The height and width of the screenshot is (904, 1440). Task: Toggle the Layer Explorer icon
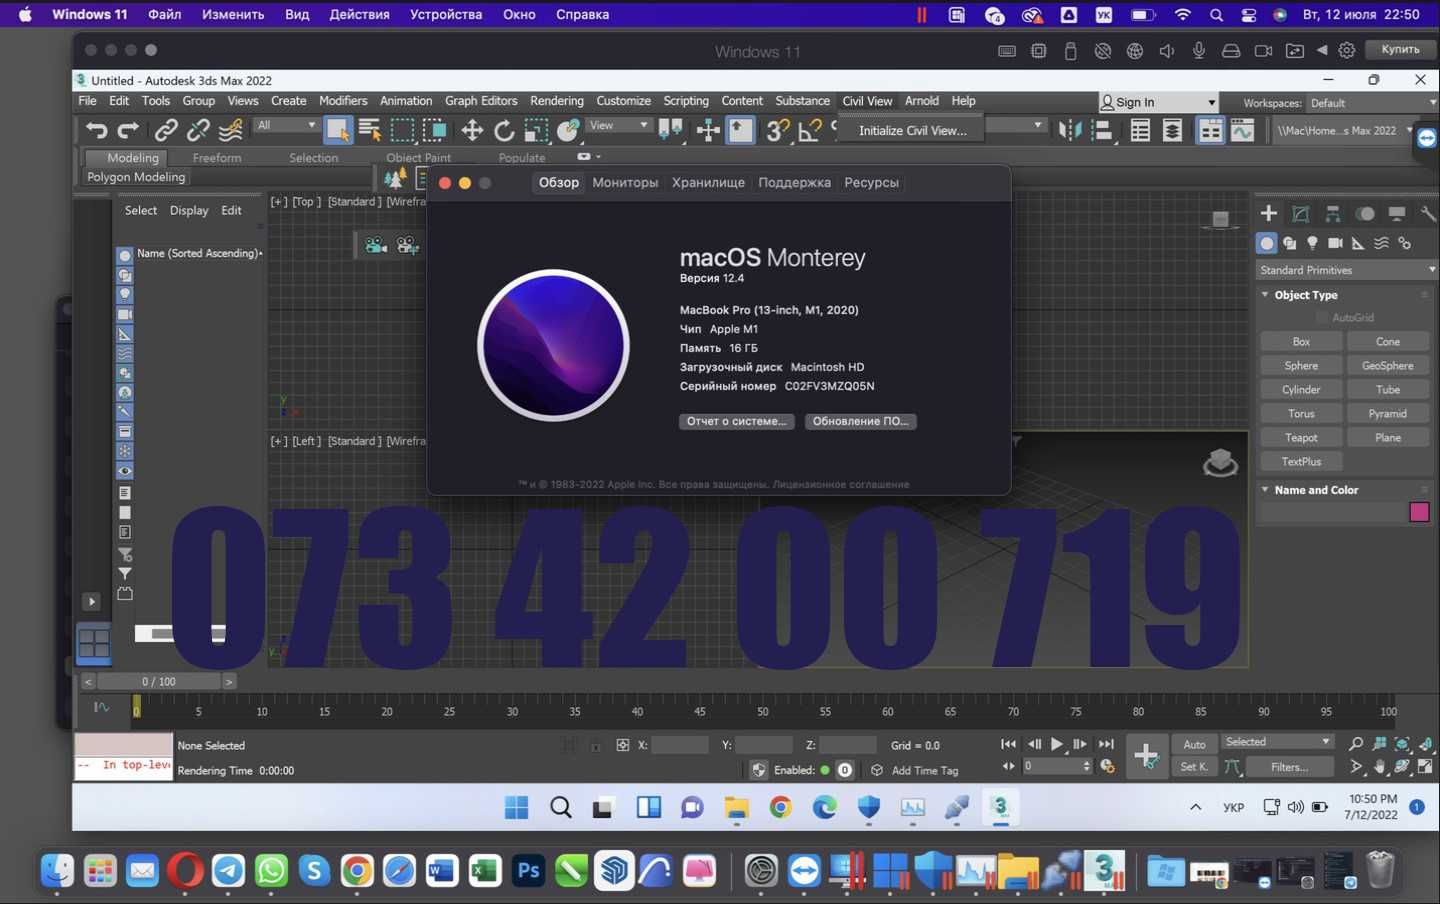(1172, 130)
